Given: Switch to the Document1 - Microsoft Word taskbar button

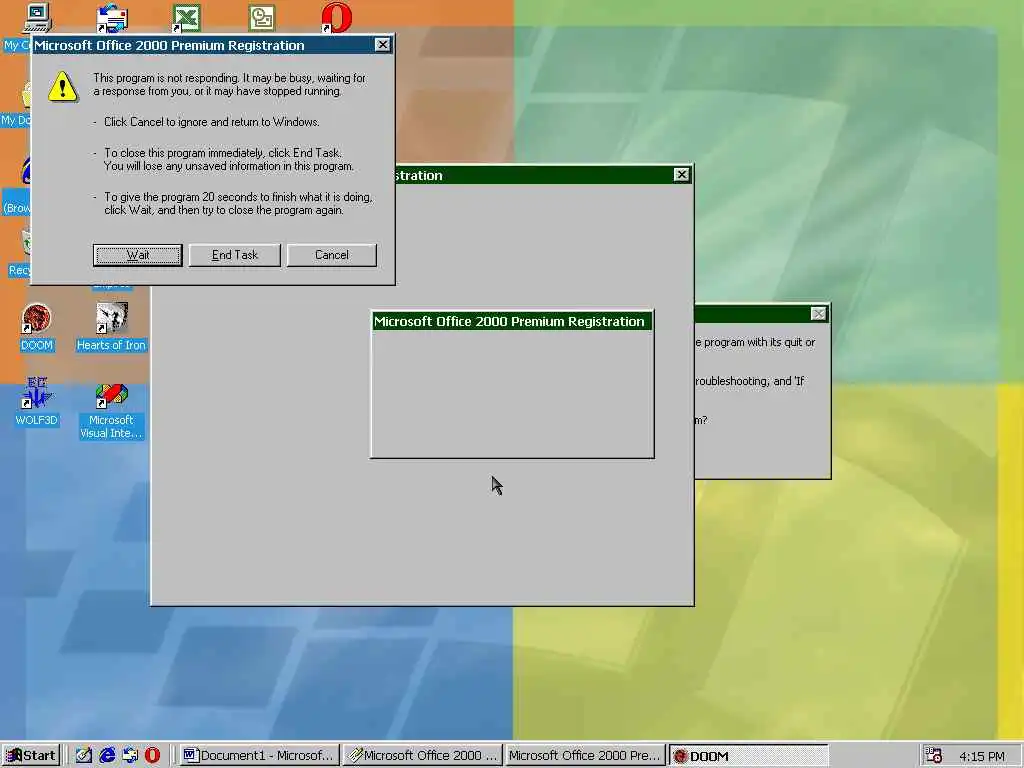Looking at the screenshot, I should click(x=259, y=756).
